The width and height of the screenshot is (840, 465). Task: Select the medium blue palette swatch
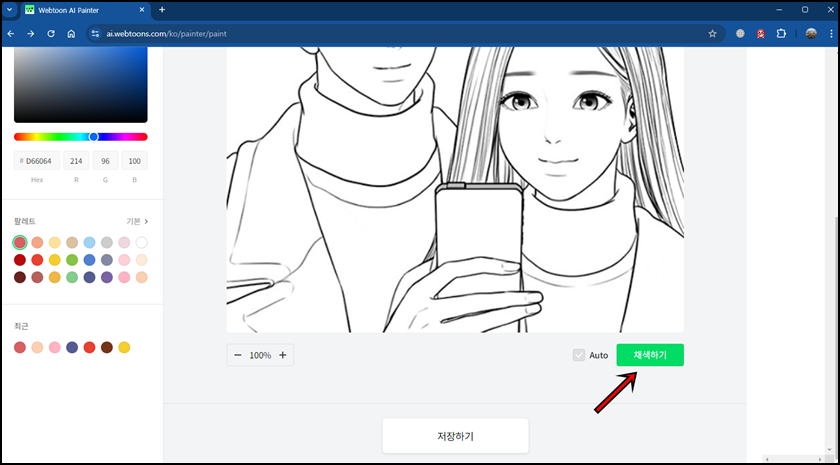point(89,260)
